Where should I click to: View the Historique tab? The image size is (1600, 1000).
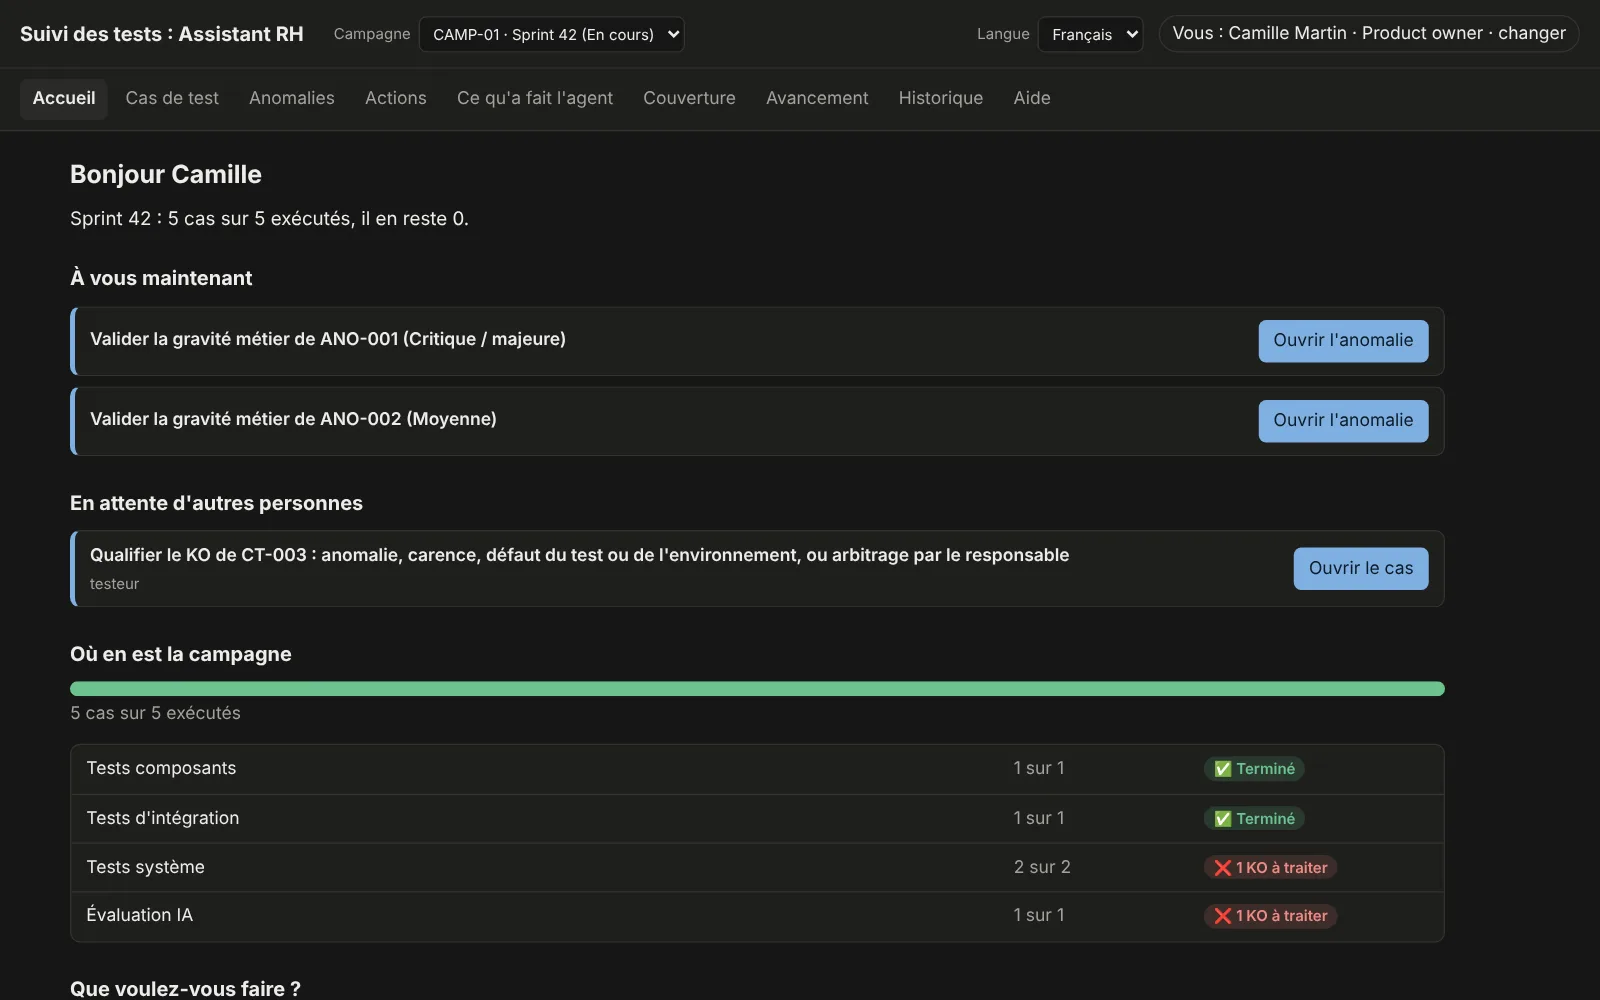point(941,98)
